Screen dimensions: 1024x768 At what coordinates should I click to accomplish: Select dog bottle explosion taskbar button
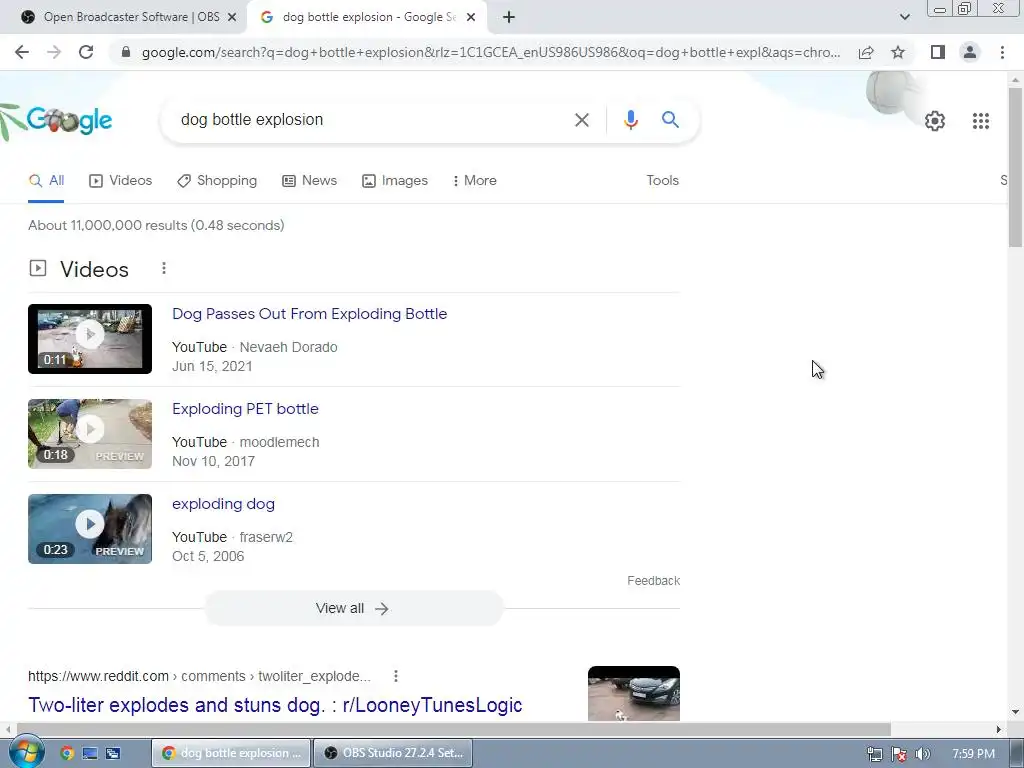[x=231, y=753]
